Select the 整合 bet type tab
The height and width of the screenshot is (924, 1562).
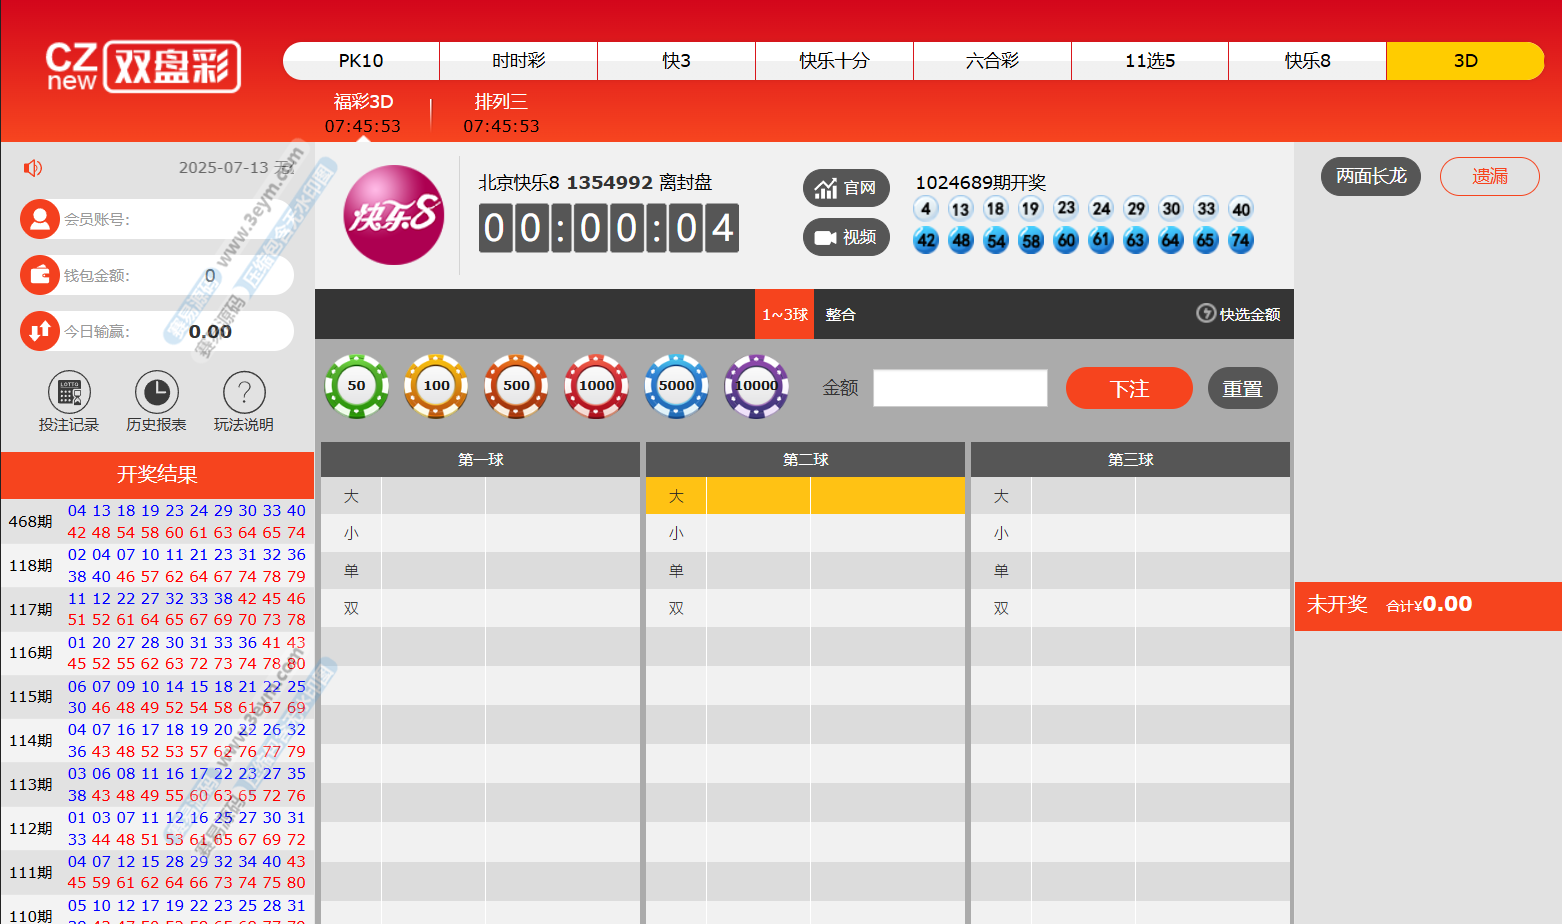(x=840, y=315)
